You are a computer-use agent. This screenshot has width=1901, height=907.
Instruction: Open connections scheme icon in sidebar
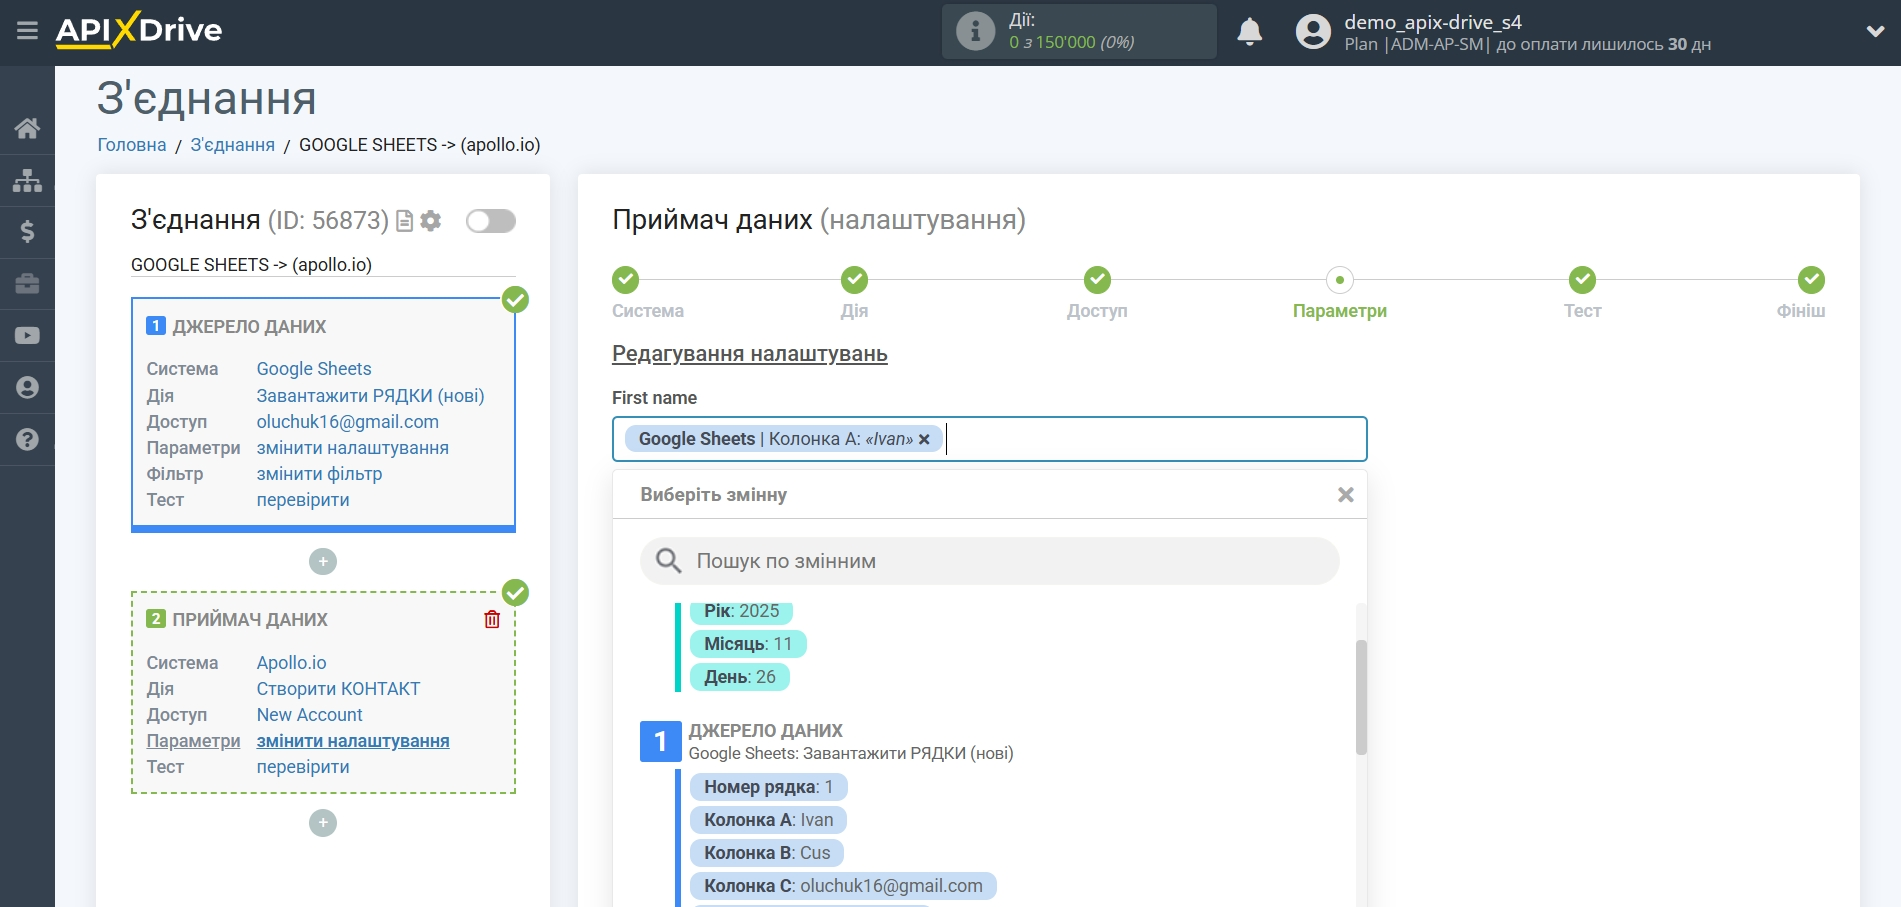(x=27, y=180)
